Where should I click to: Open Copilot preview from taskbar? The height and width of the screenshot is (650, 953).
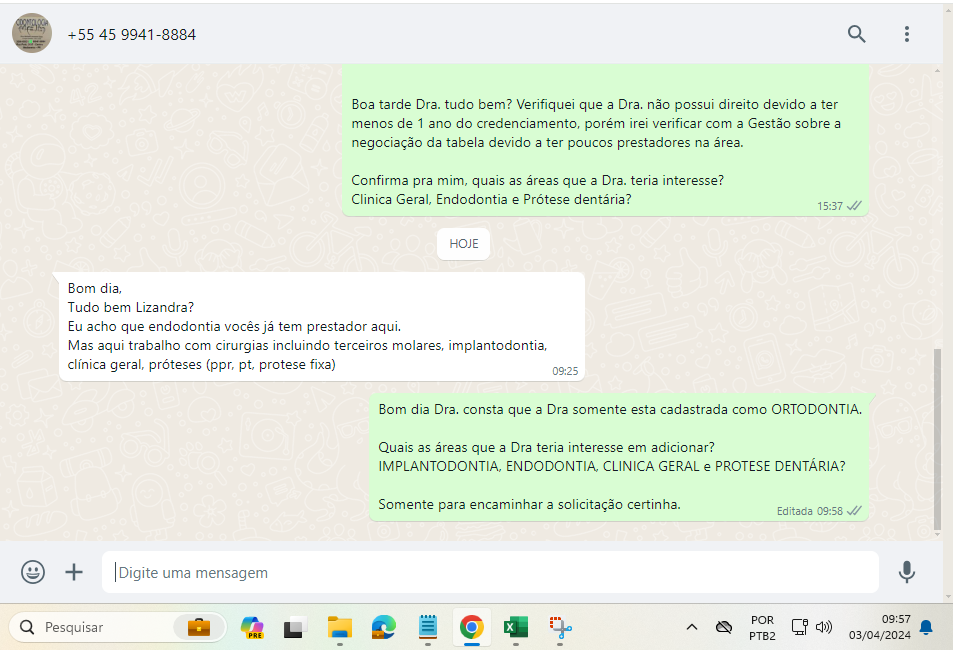(252, 627)
